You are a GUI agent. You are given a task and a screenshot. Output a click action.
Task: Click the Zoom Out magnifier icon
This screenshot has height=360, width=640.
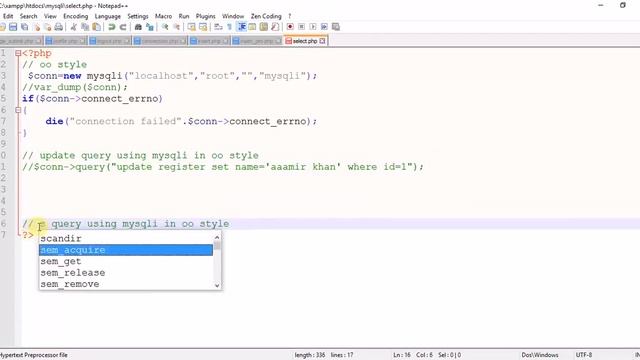[x=176, y=27]
